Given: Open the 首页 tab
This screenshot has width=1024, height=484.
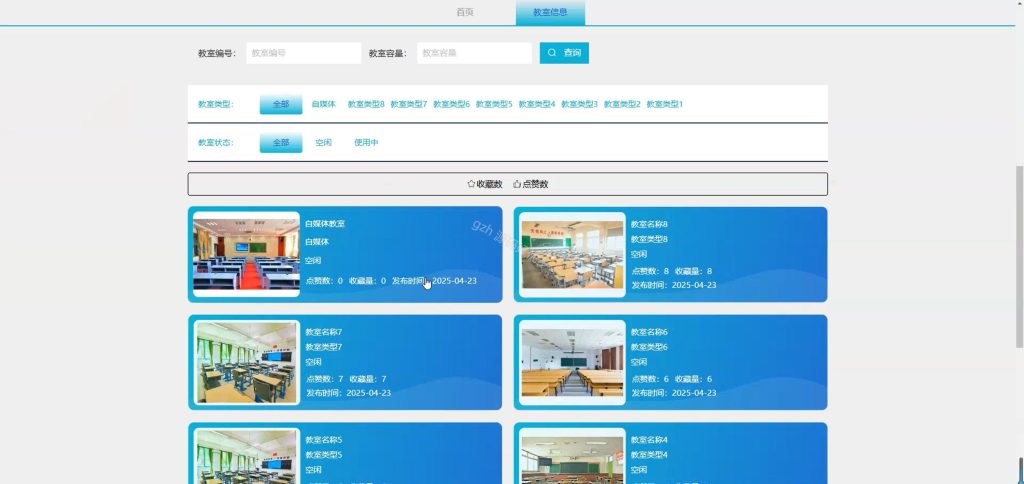Looking at the screenshot, I should (x=465, y=12).
